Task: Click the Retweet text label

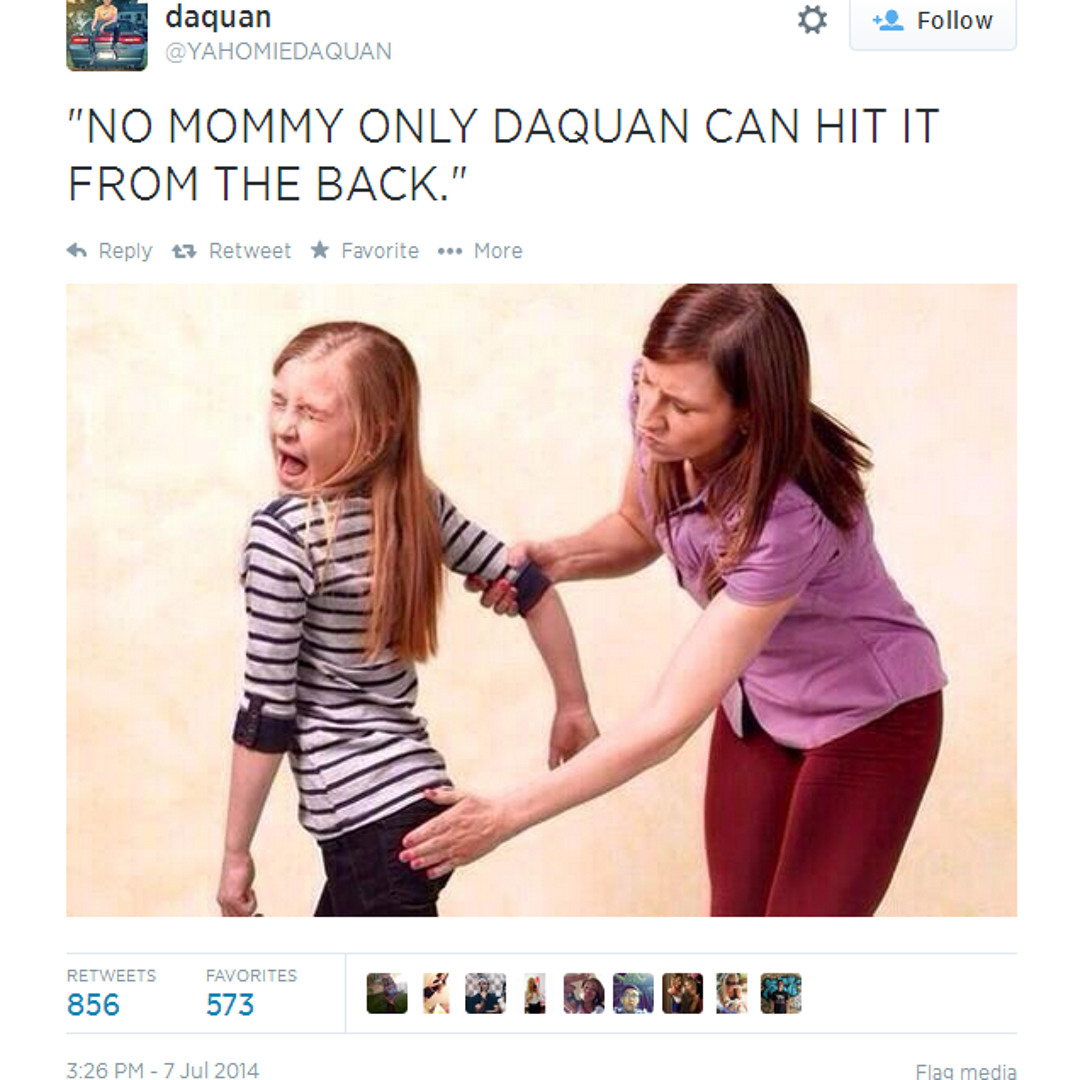Action: point(250,251)
